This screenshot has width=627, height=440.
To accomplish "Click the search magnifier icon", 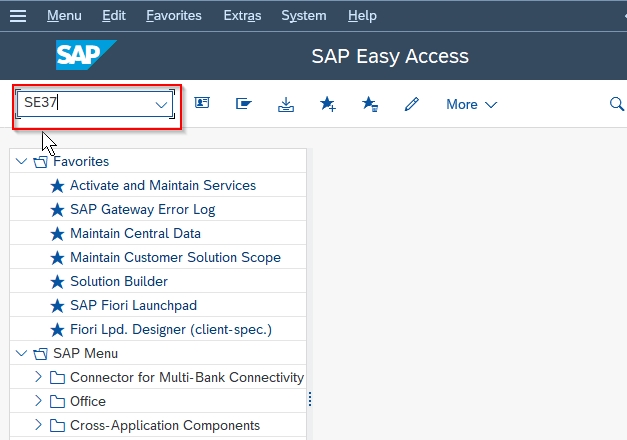I will tap(617, 104).
